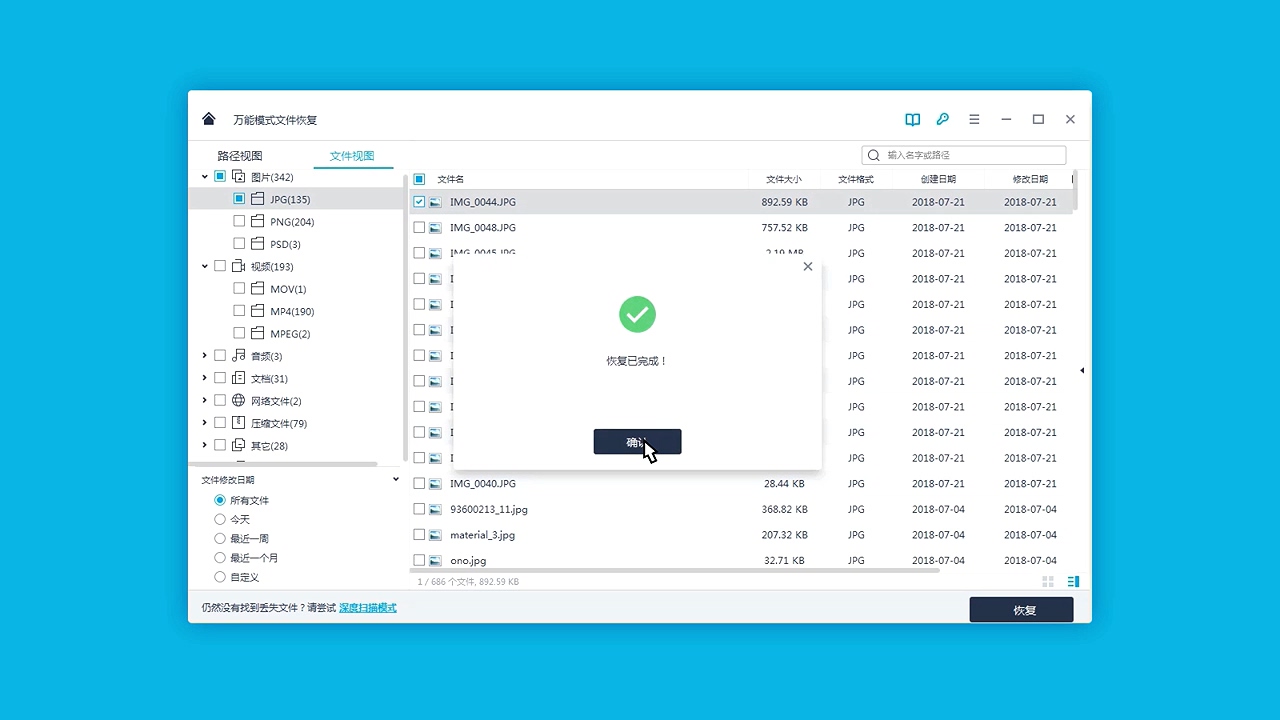
Task: Click the MPEG(2) folder icon
Action: 258,333
